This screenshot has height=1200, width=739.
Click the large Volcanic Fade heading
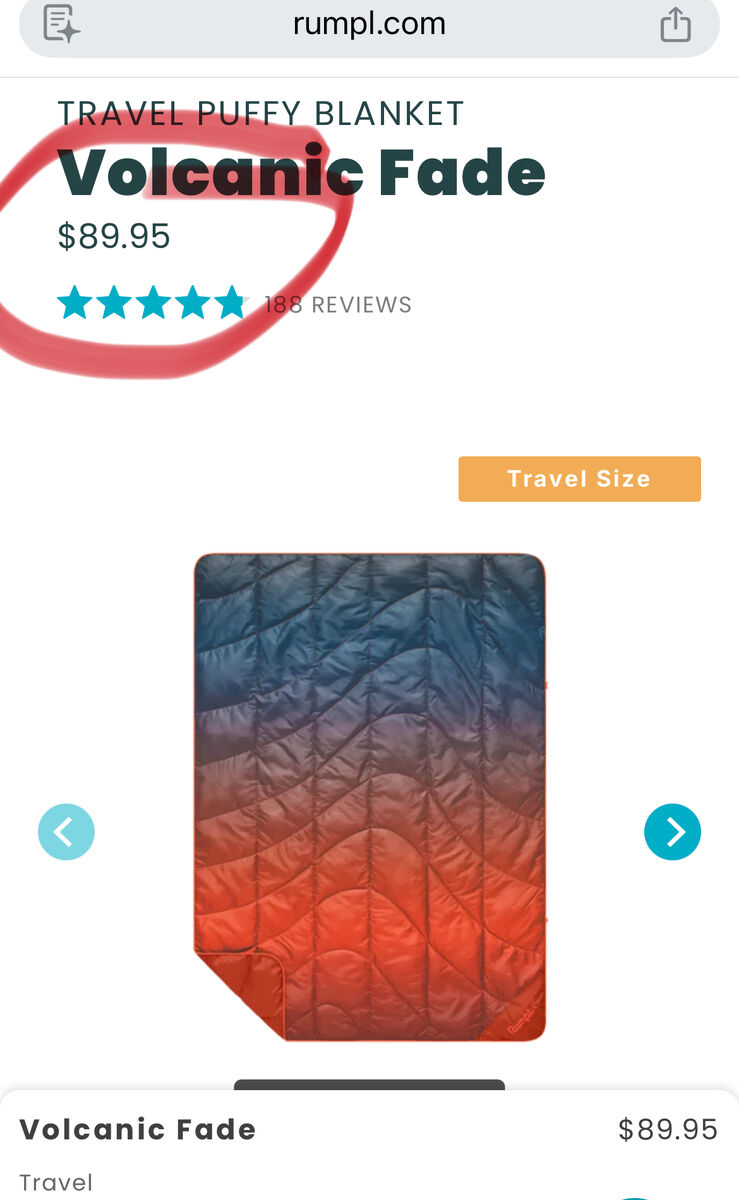coord(301,173)
